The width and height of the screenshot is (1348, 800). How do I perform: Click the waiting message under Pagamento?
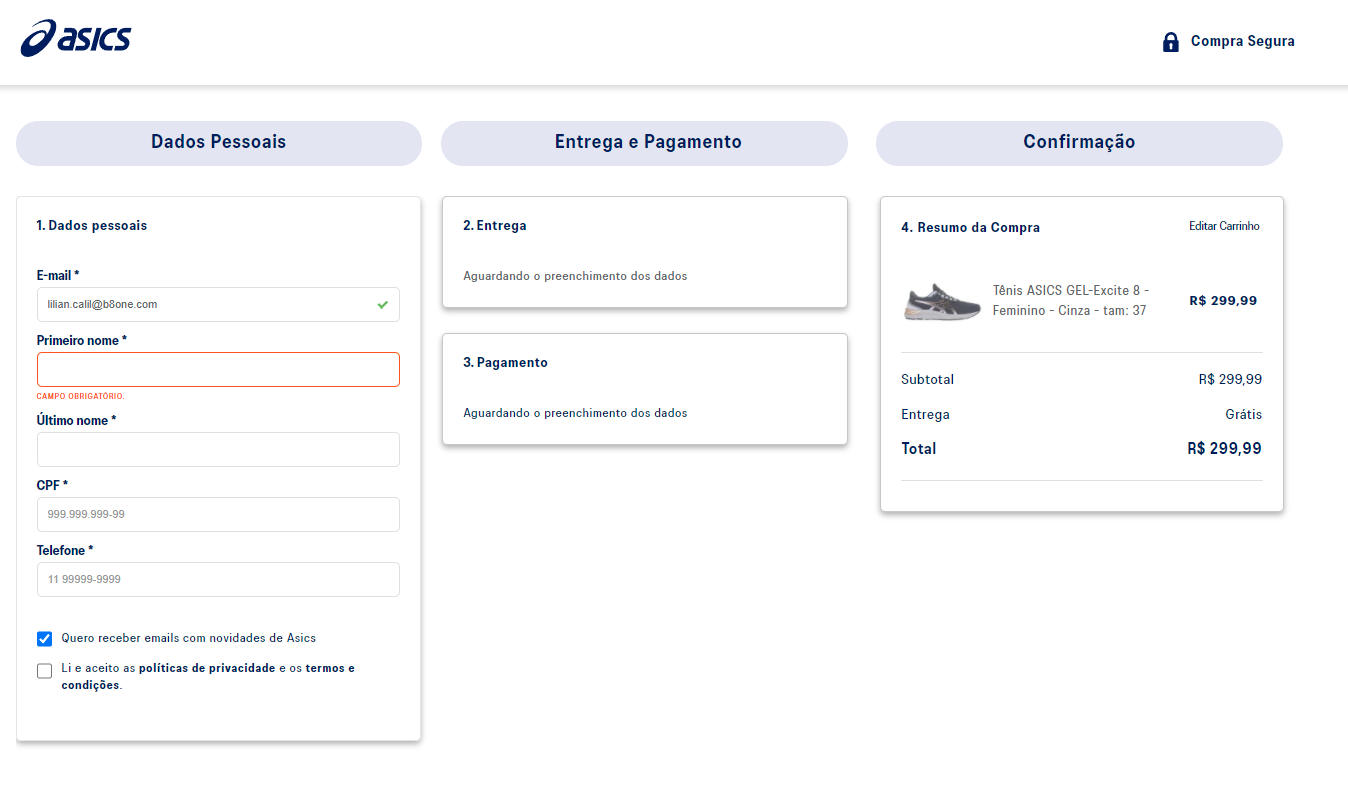pyautogui.click(x=575, y=413)
